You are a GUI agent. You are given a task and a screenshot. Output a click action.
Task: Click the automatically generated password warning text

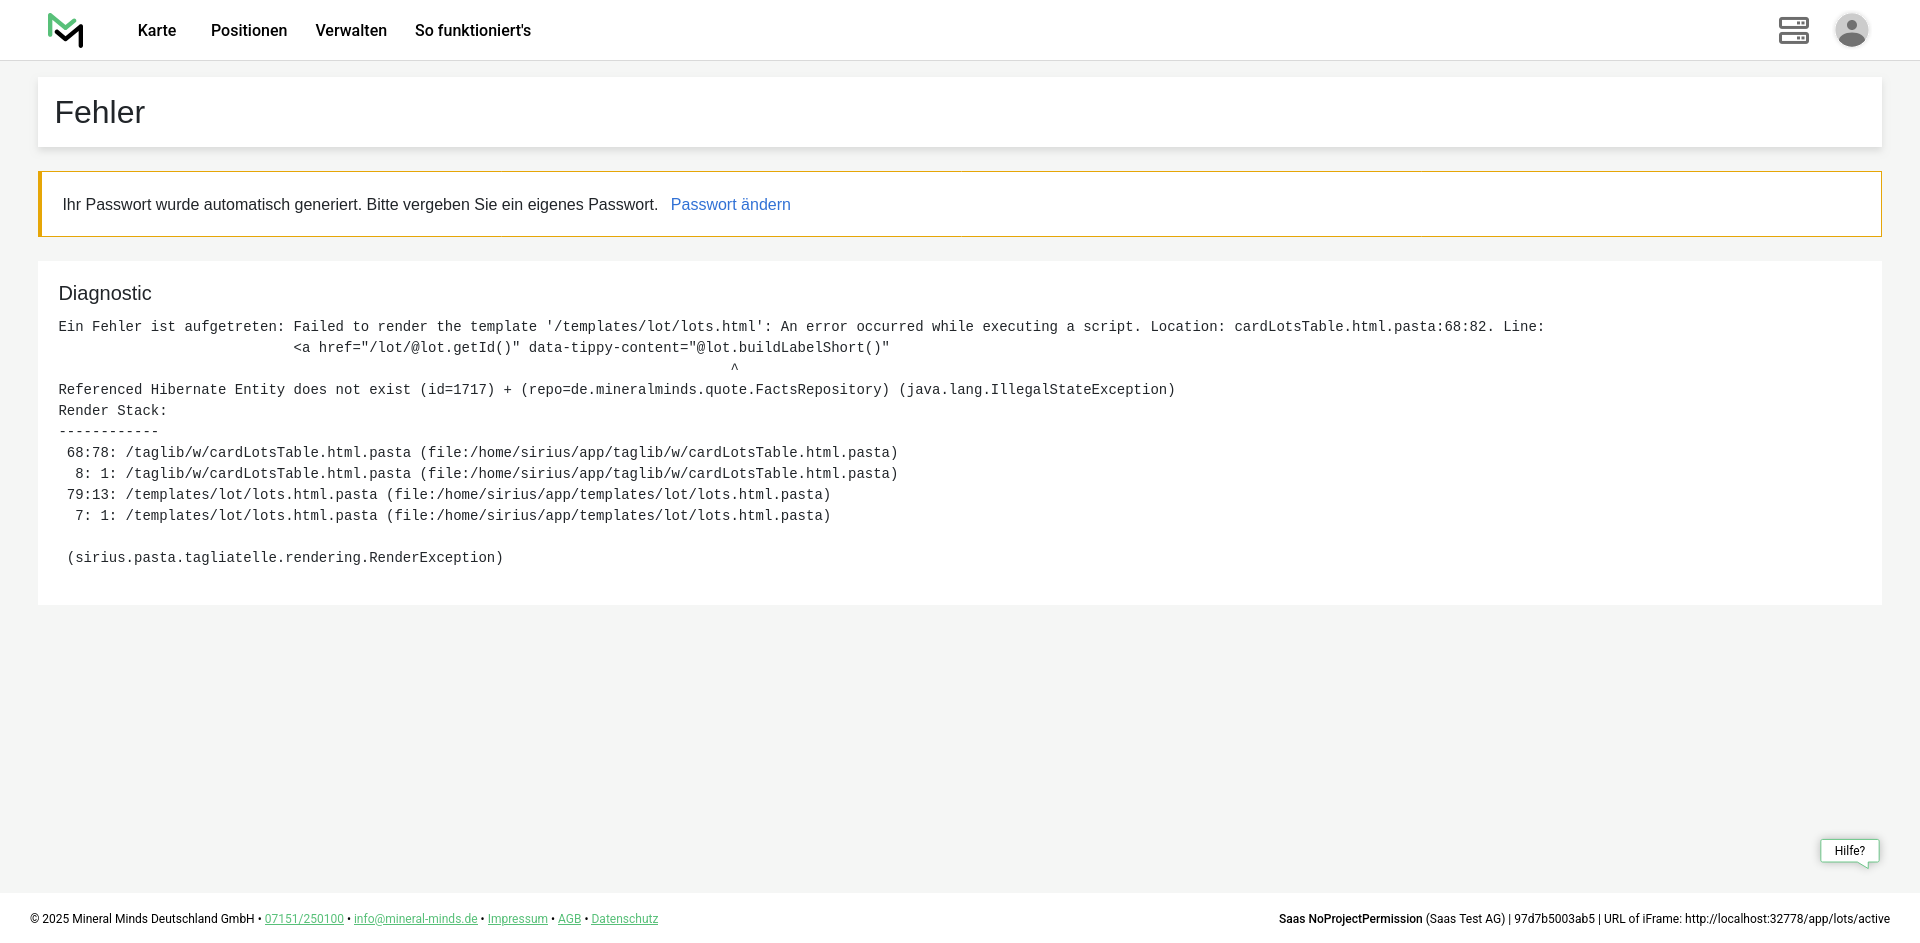pos(360,205)
